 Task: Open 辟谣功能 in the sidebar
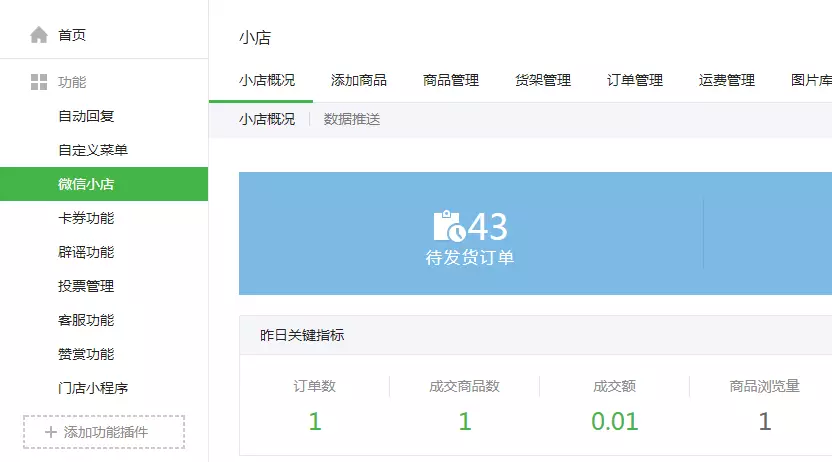[86, 252]
